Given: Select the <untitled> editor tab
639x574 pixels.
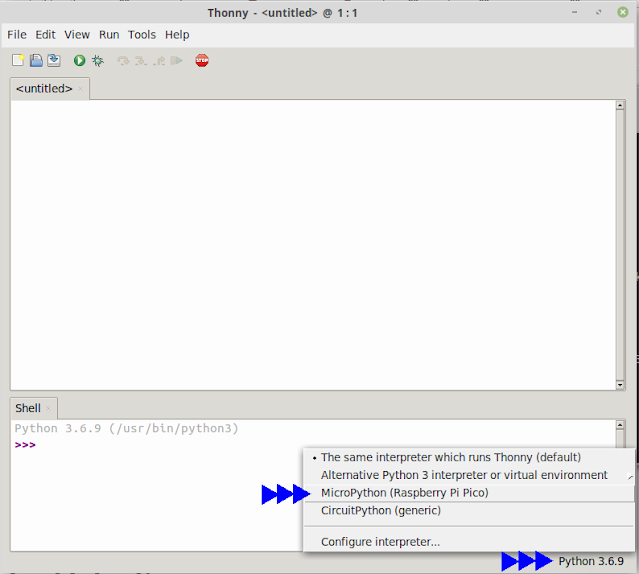Looking at the screenshot, I should [44, 88].
